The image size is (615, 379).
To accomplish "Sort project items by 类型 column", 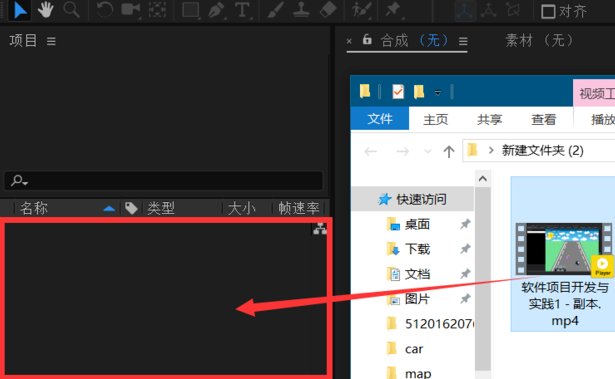I will [x=160, y=208].
